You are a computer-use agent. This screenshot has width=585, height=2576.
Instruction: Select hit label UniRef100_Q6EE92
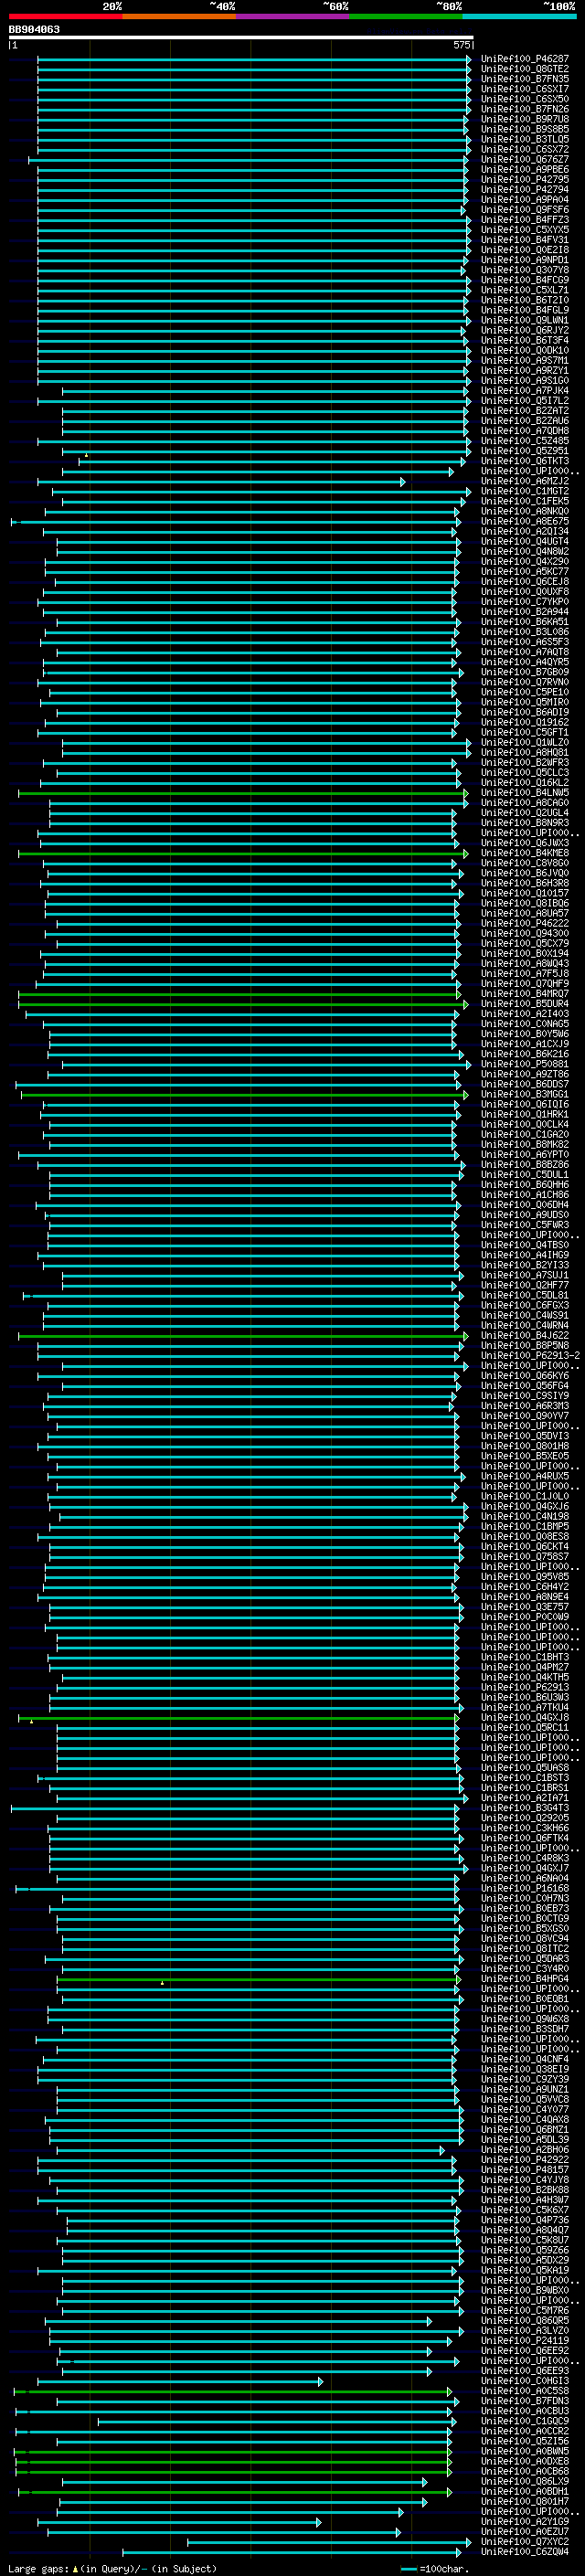(x=524, y=2350)
